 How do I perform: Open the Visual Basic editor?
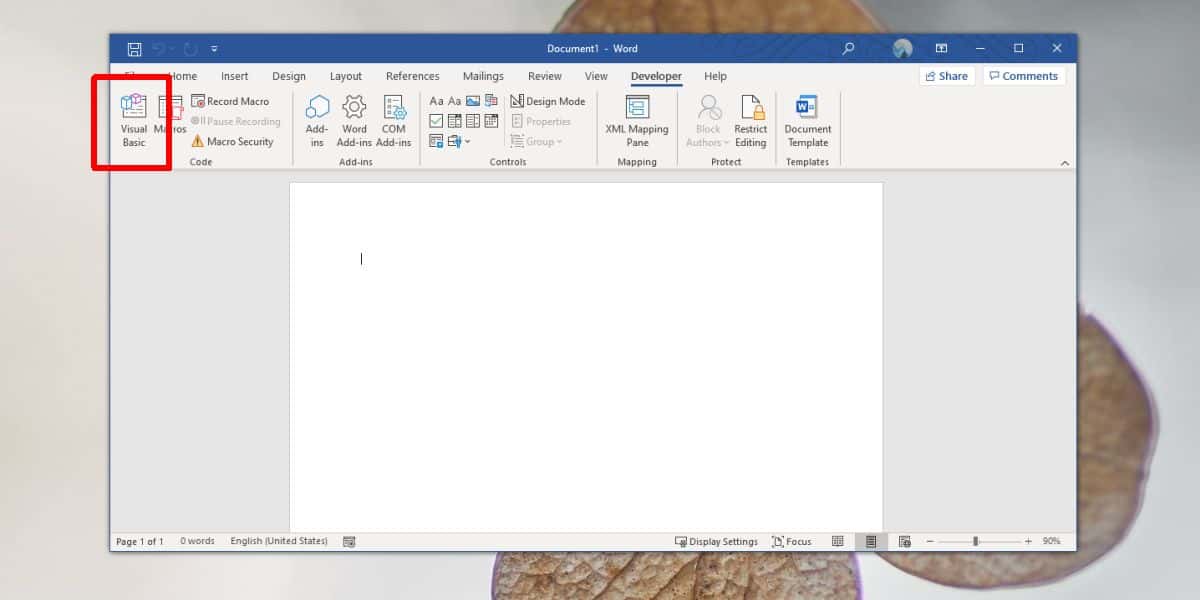133,120
